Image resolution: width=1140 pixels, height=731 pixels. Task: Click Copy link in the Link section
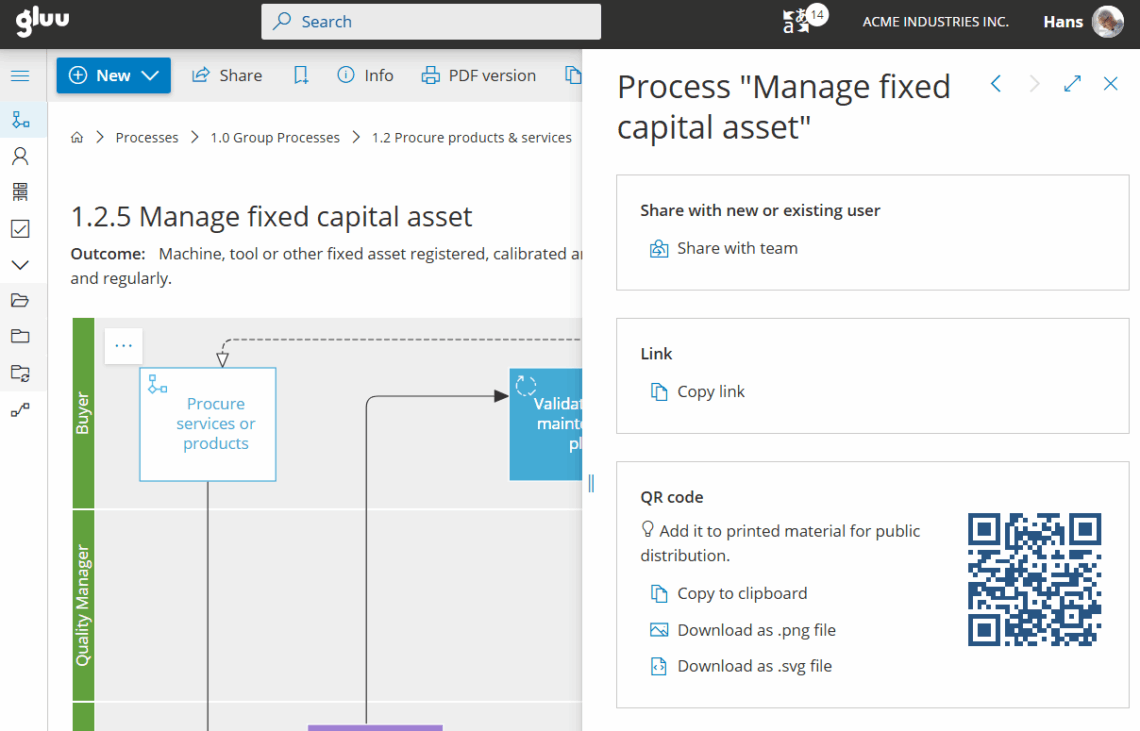710,392
